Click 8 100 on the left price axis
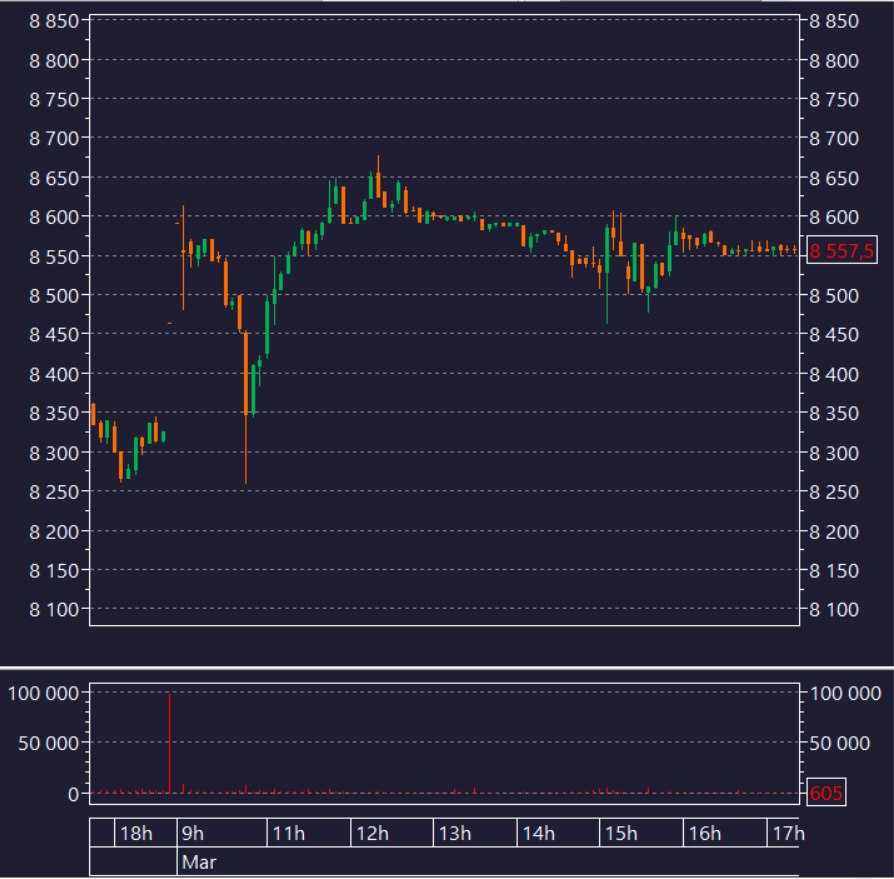The width and height of the screenshot is (894, 879). [x=54, y=609]
